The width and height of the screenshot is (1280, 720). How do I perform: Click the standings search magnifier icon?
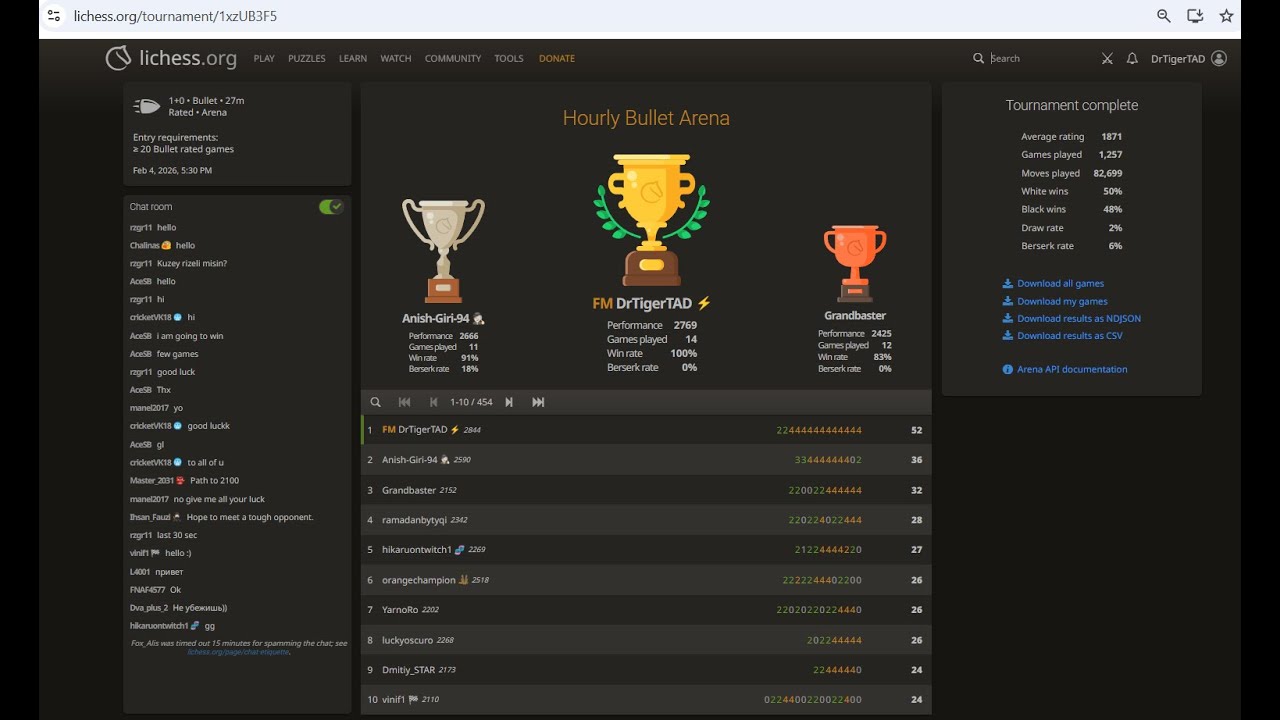point(376,402)
